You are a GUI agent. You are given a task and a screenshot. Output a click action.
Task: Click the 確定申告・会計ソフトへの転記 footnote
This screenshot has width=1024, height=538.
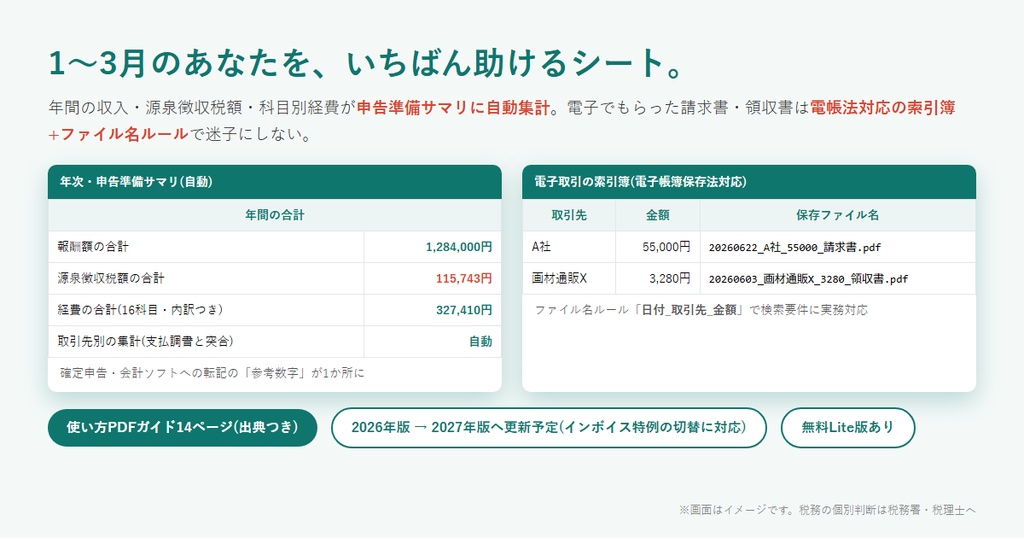click(212, 373)
